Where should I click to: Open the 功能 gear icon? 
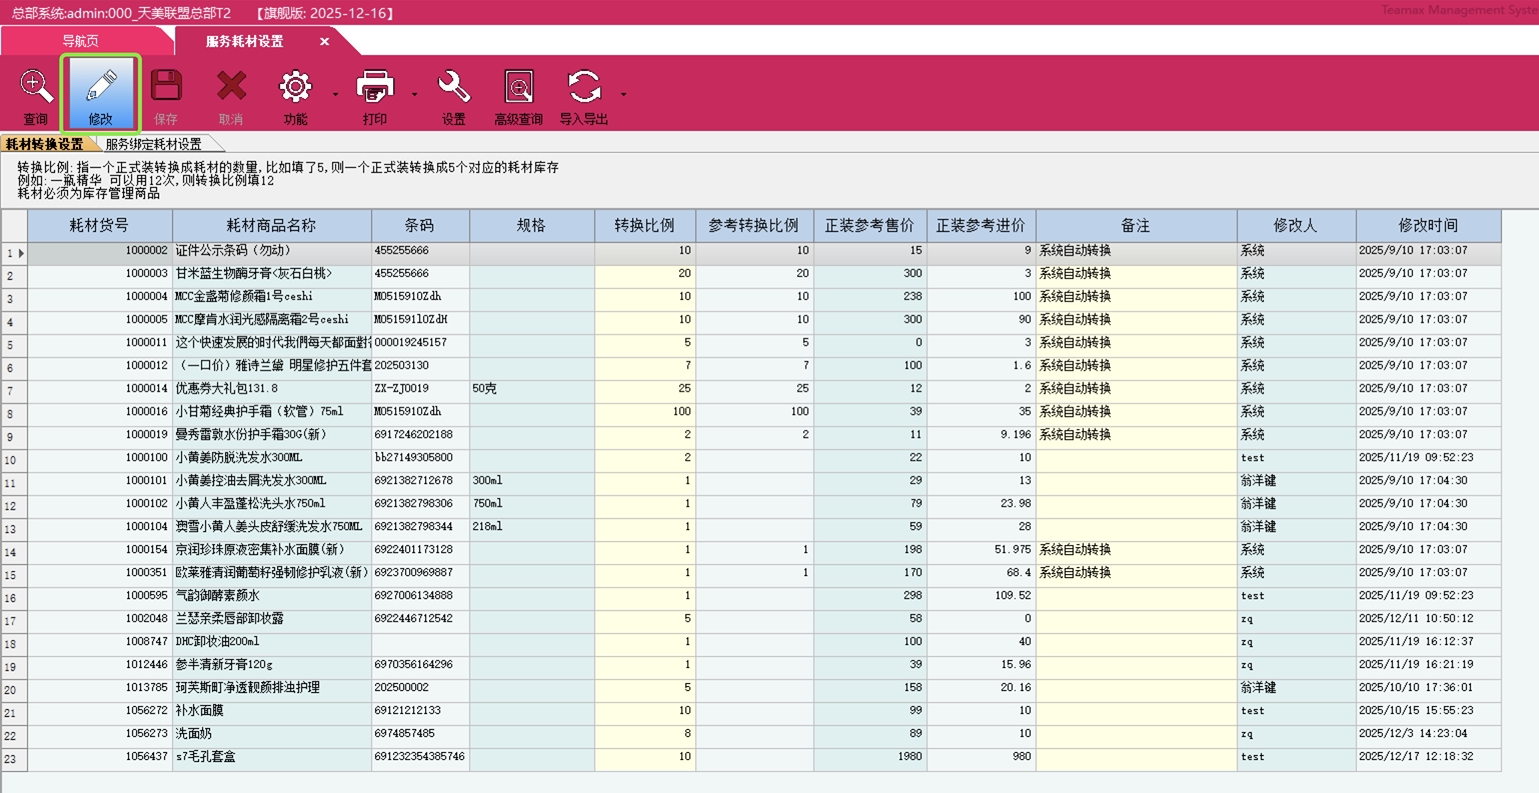(295, 88)
